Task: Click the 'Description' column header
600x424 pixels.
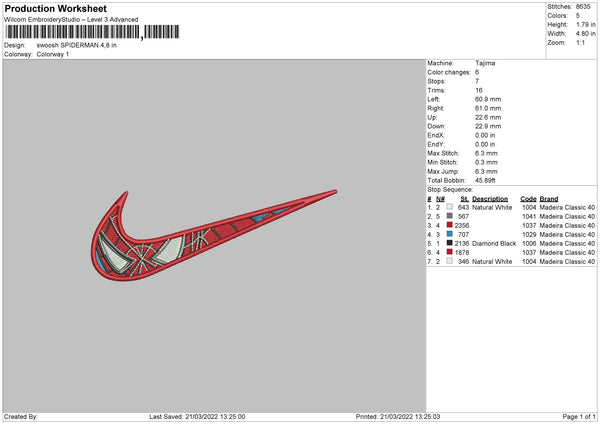Action: click(490, 199)
